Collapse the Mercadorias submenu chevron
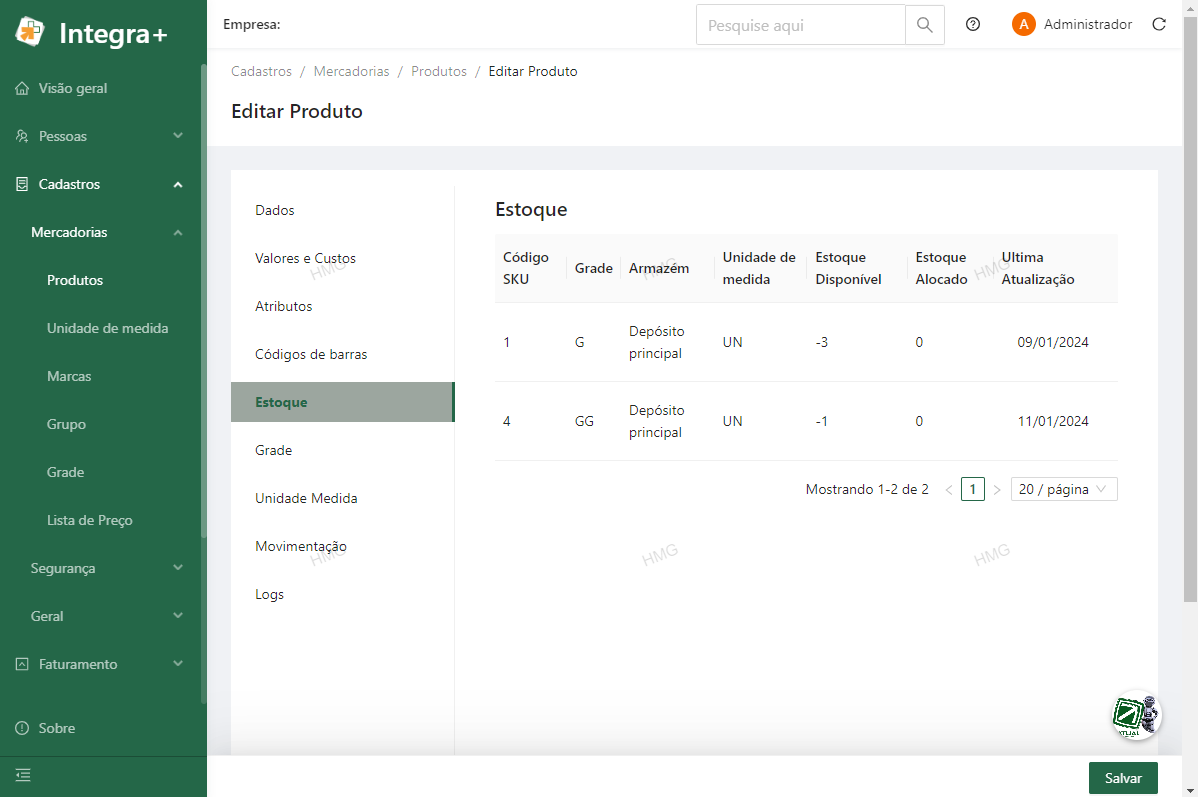 (x=178, y=232)
